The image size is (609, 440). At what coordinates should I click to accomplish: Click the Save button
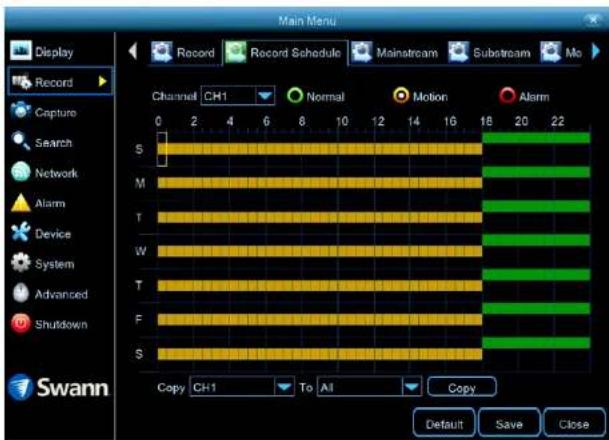coord(509,423)
